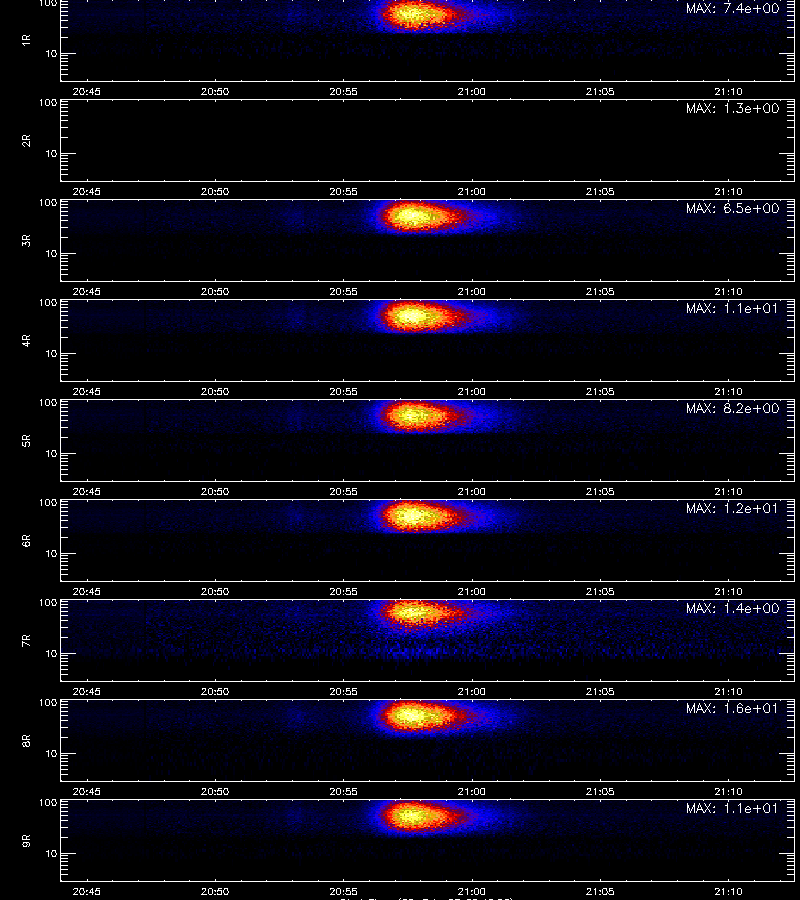The image size is (800, 900).
Task: Click the 20:50 time label under panel 4R
Action: 215,391
